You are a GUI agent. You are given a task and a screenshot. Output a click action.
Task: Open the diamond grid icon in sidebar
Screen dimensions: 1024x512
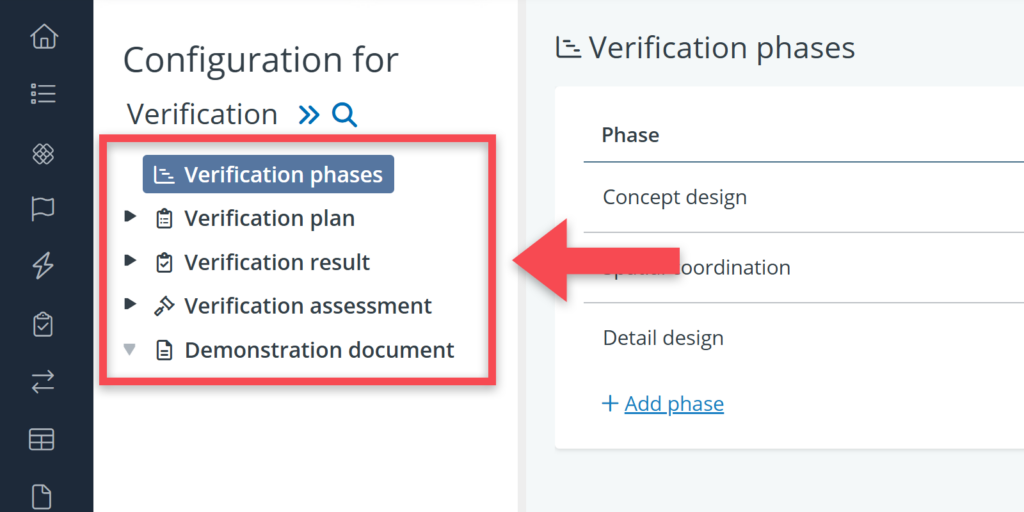[x=44, y=153]
